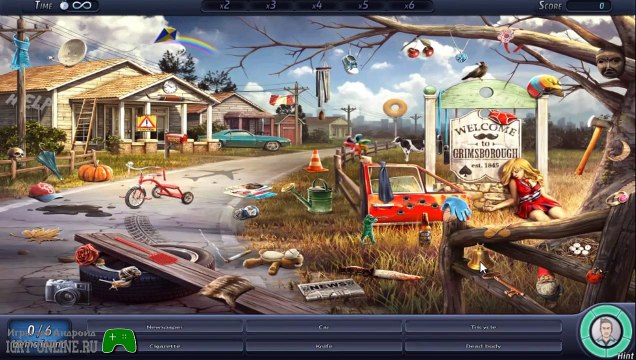Select the blue scarf on the utility pole
The image size is (636, 360).
coord(20,52)
